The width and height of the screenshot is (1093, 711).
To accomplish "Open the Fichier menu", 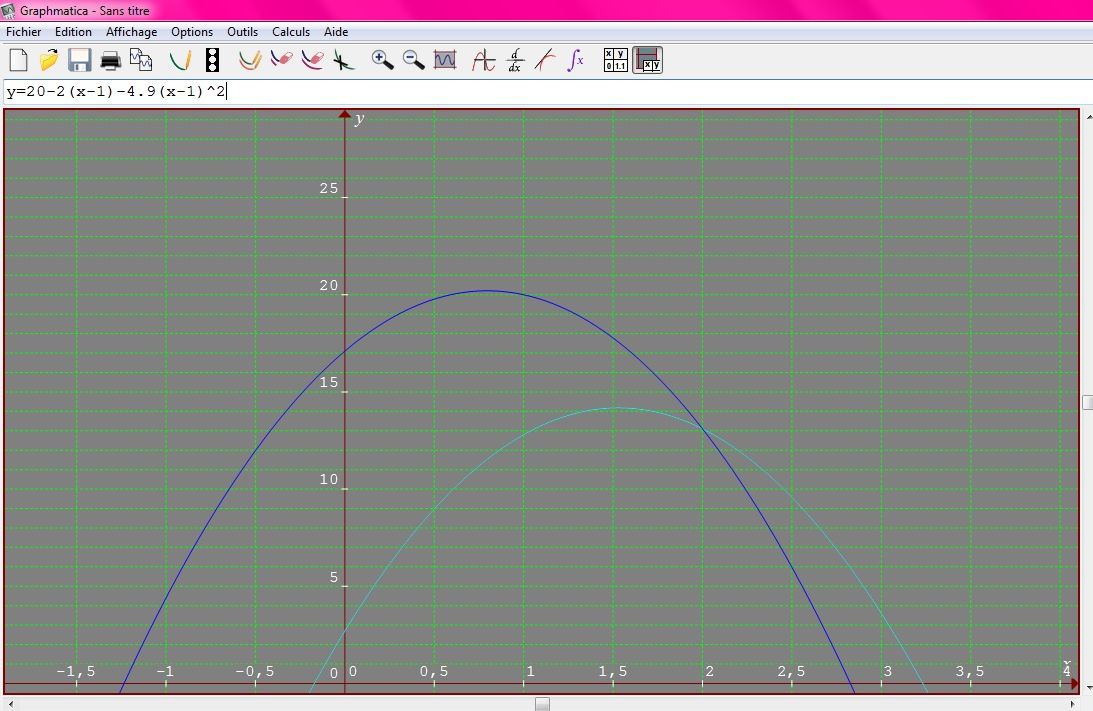I will coord(23,32).
